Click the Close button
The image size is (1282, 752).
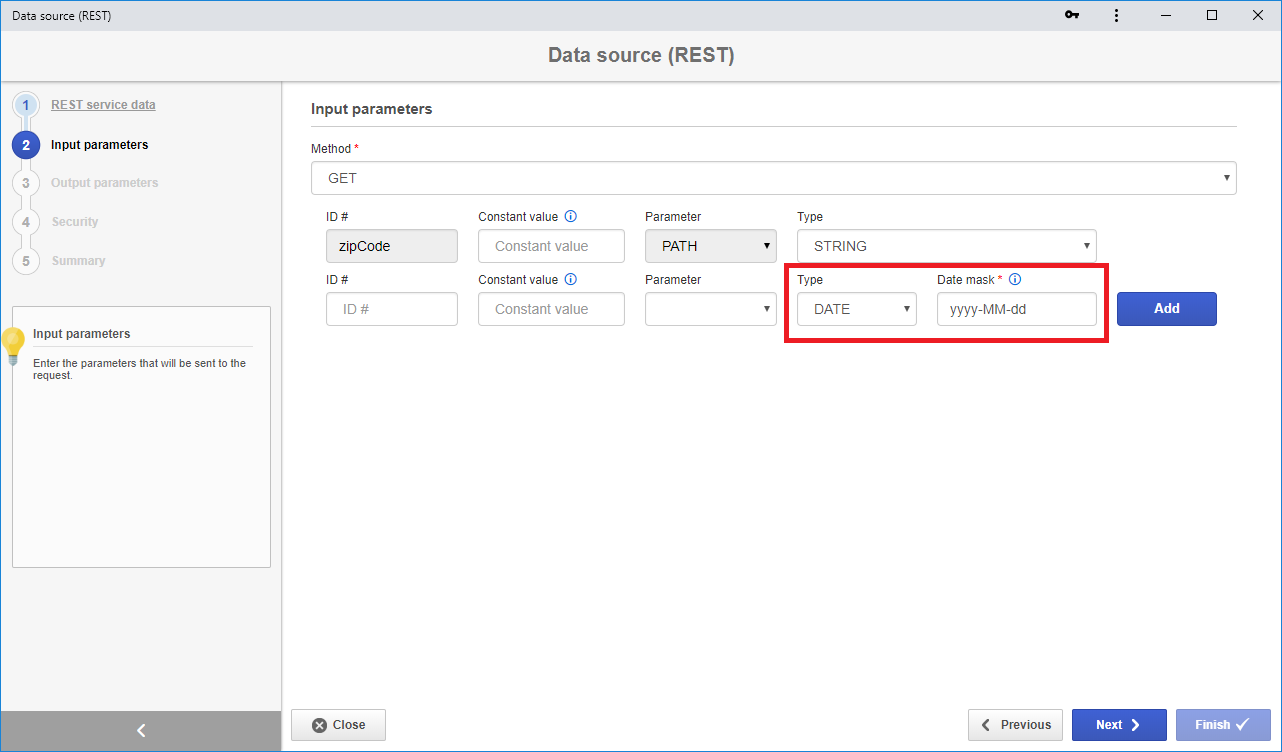pyautogui.click(x=338, y=725)
